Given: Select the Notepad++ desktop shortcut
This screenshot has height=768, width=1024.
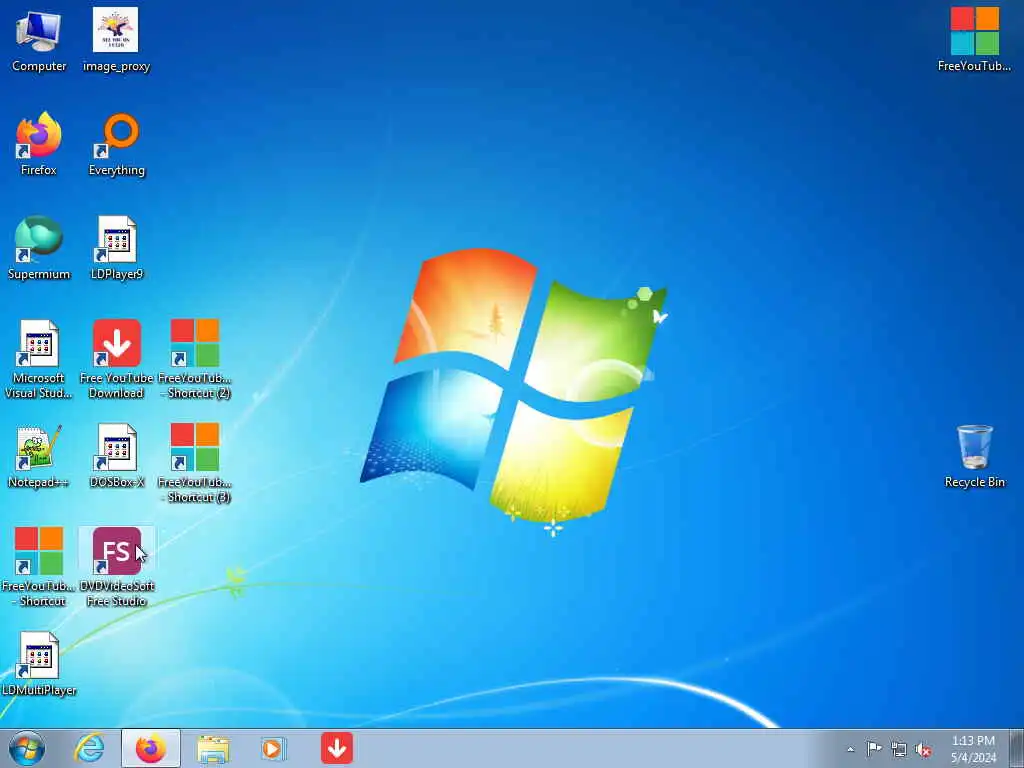Looking at the screenshot, I should coord(39,456).
